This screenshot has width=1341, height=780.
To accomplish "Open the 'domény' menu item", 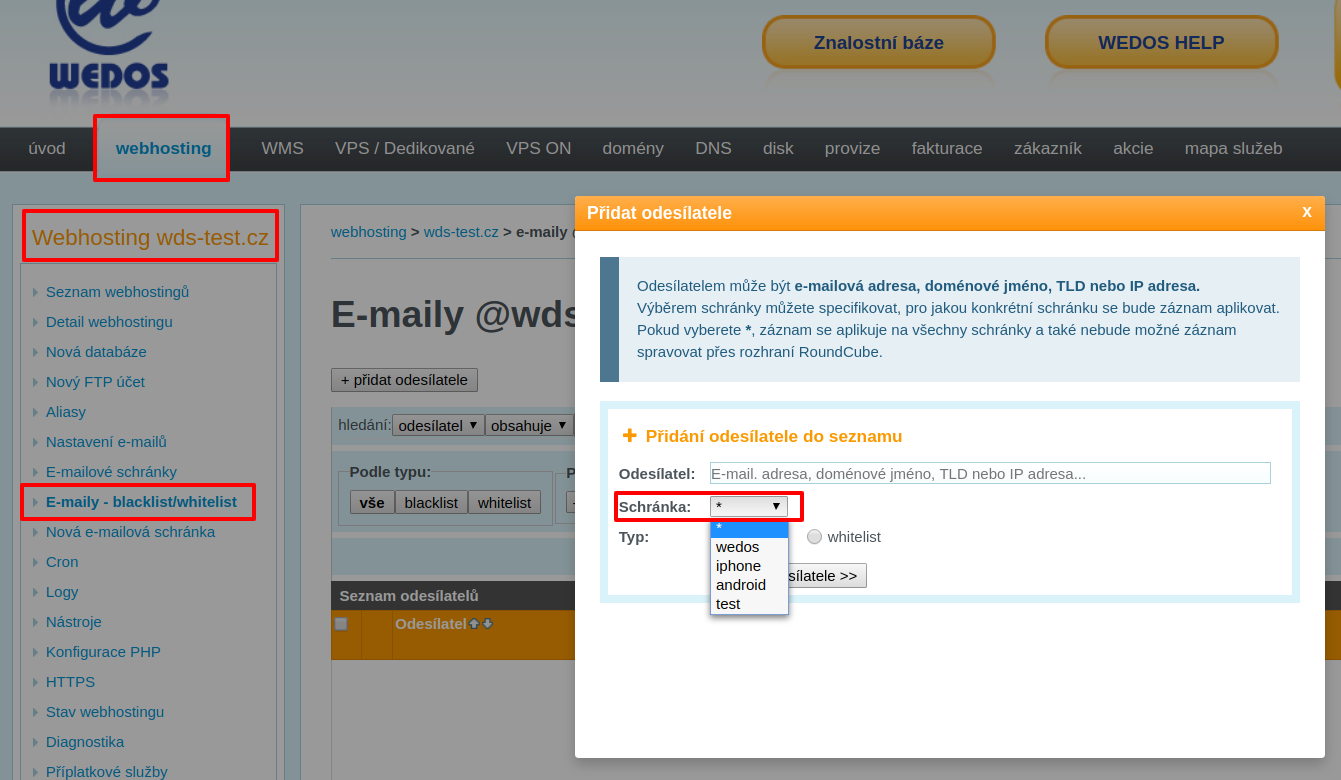I will pyautogui.click(x=632, y=149).
